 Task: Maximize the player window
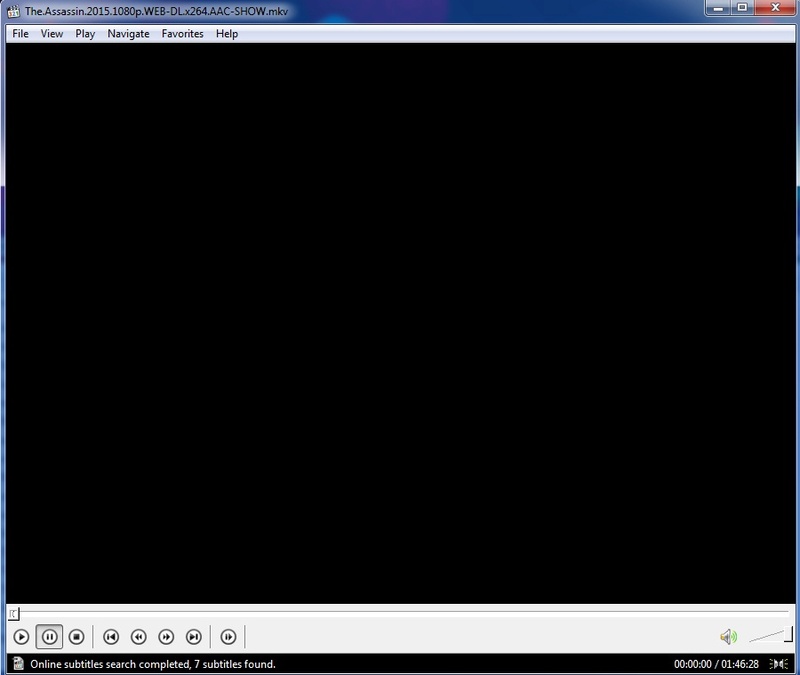point(743,8)
